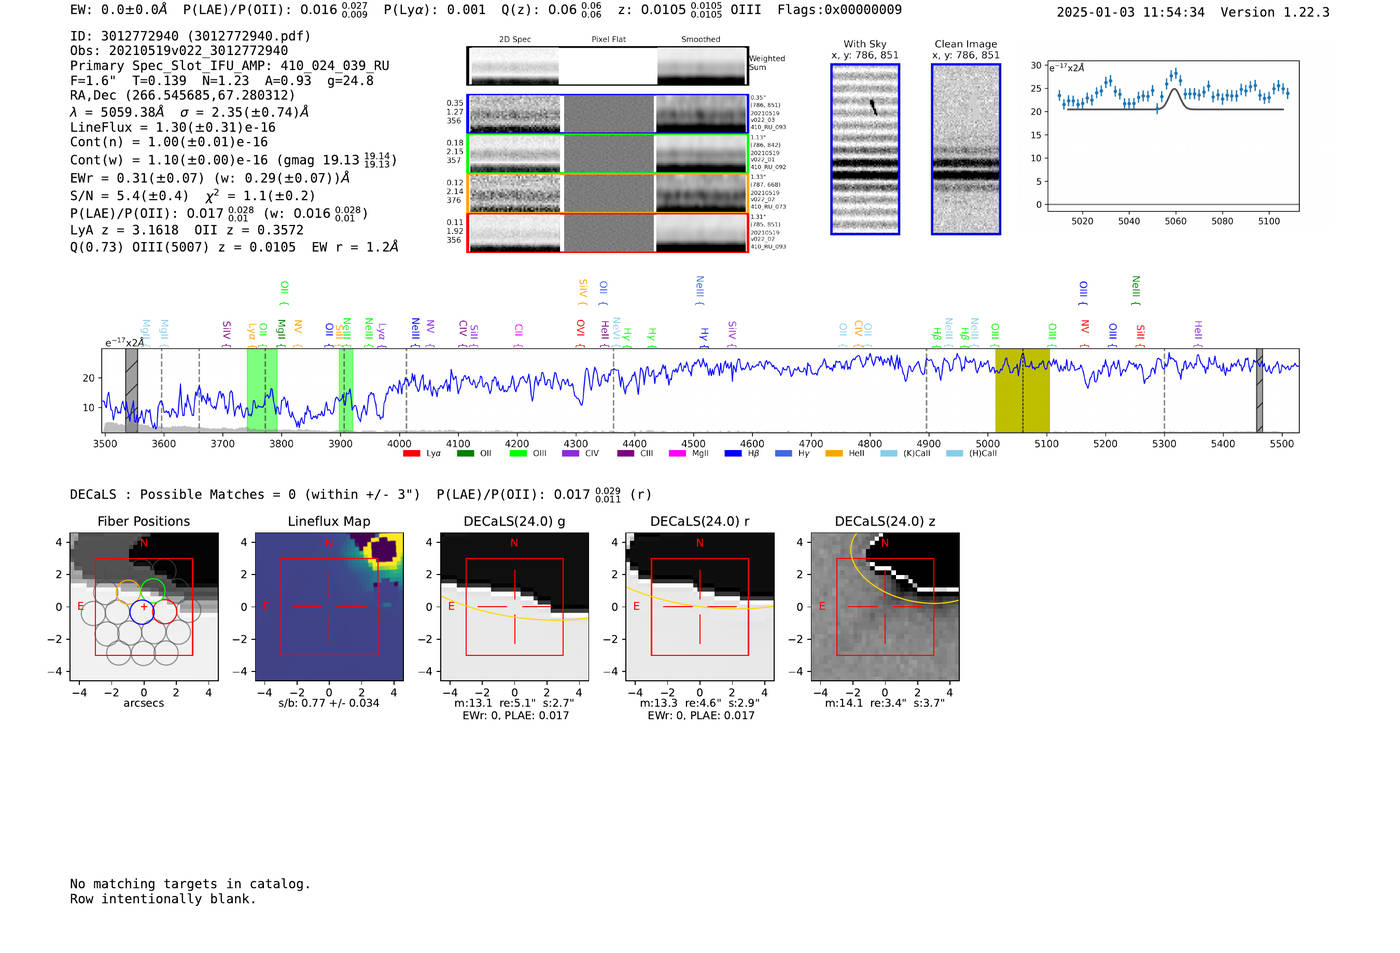Select the OII dark green legend swatch
This screenshot has width=1400, height=953.
pyautogui.click(x=465, y=454)
